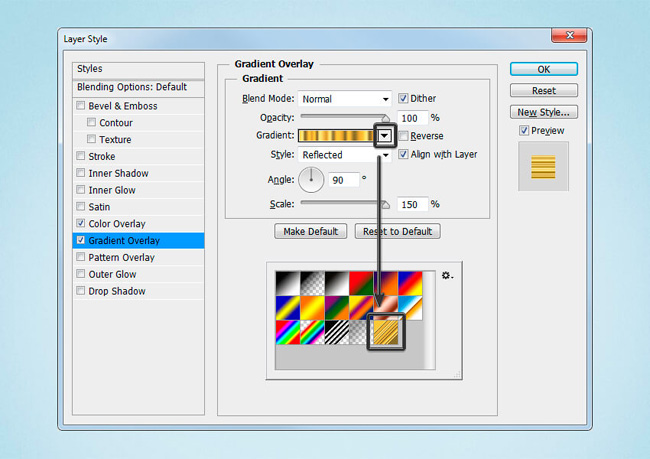This screenshot has width=650, height=459.
Task: Click the gold gradient preview bar
Action: [x=336, y=136]
